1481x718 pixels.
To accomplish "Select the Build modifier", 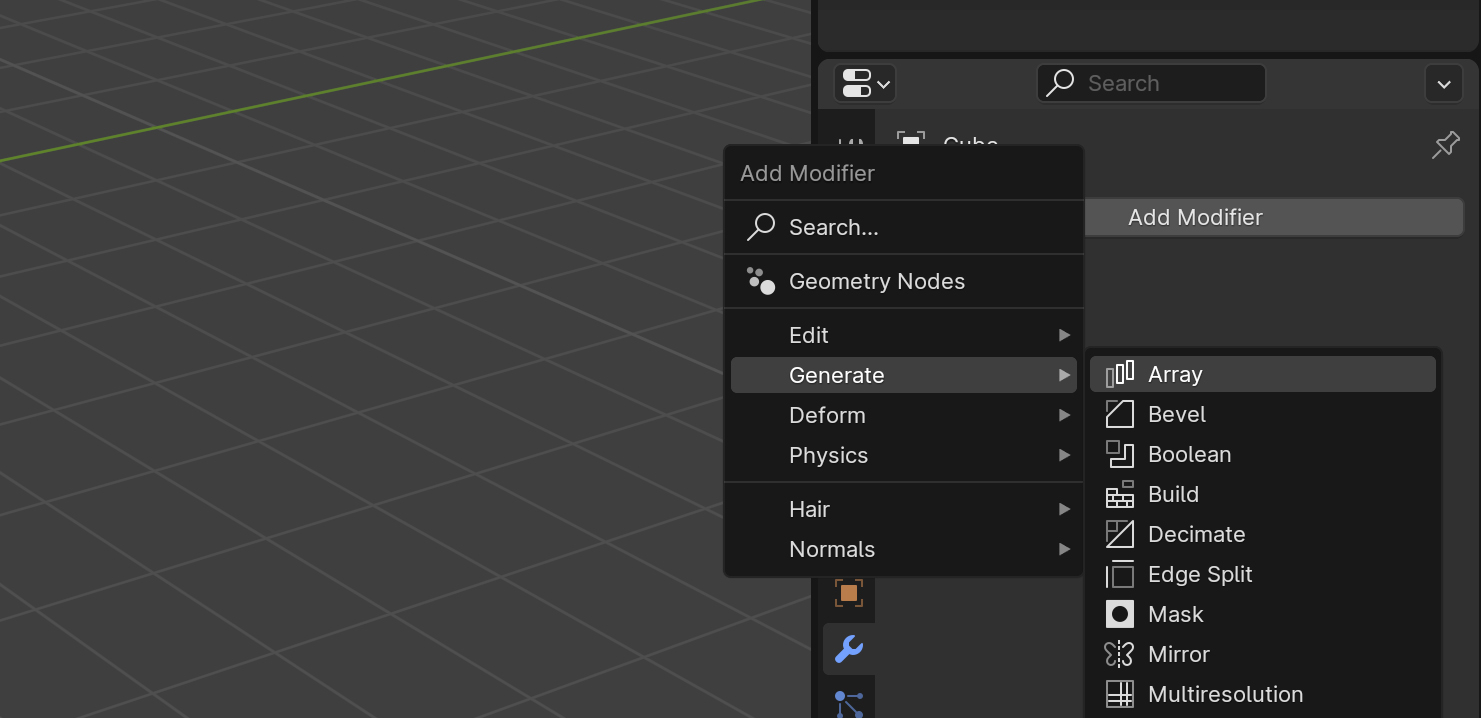I will [1262, 494].
